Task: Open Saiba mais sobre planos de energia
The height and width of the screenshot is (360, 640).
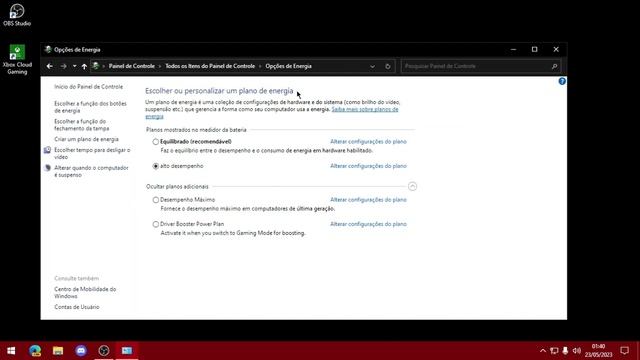Action: [x=365, y=109]
